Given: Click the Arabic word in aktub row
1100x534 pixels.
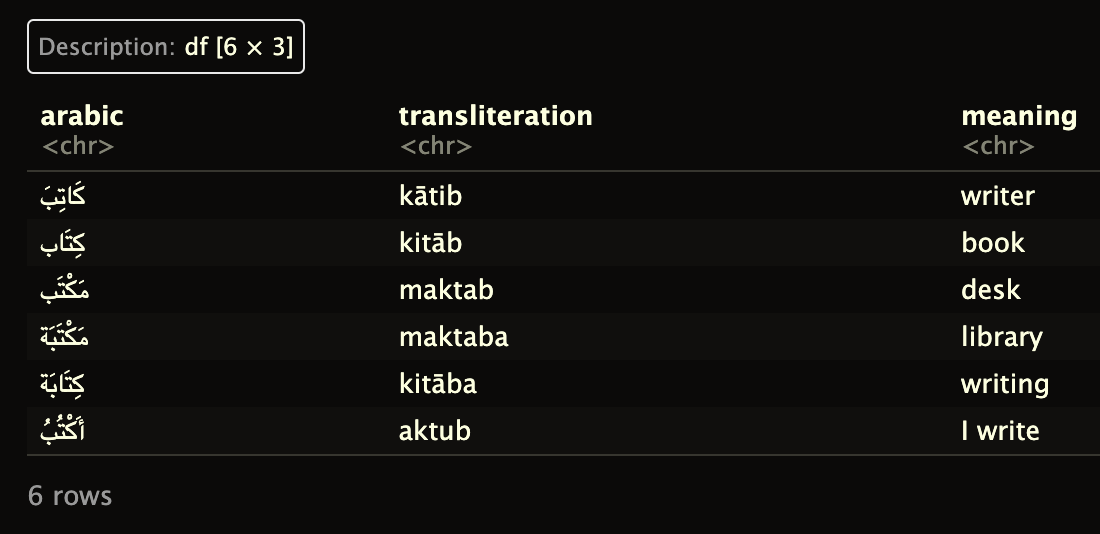Looking at the screenshot, I should [62, 429].
